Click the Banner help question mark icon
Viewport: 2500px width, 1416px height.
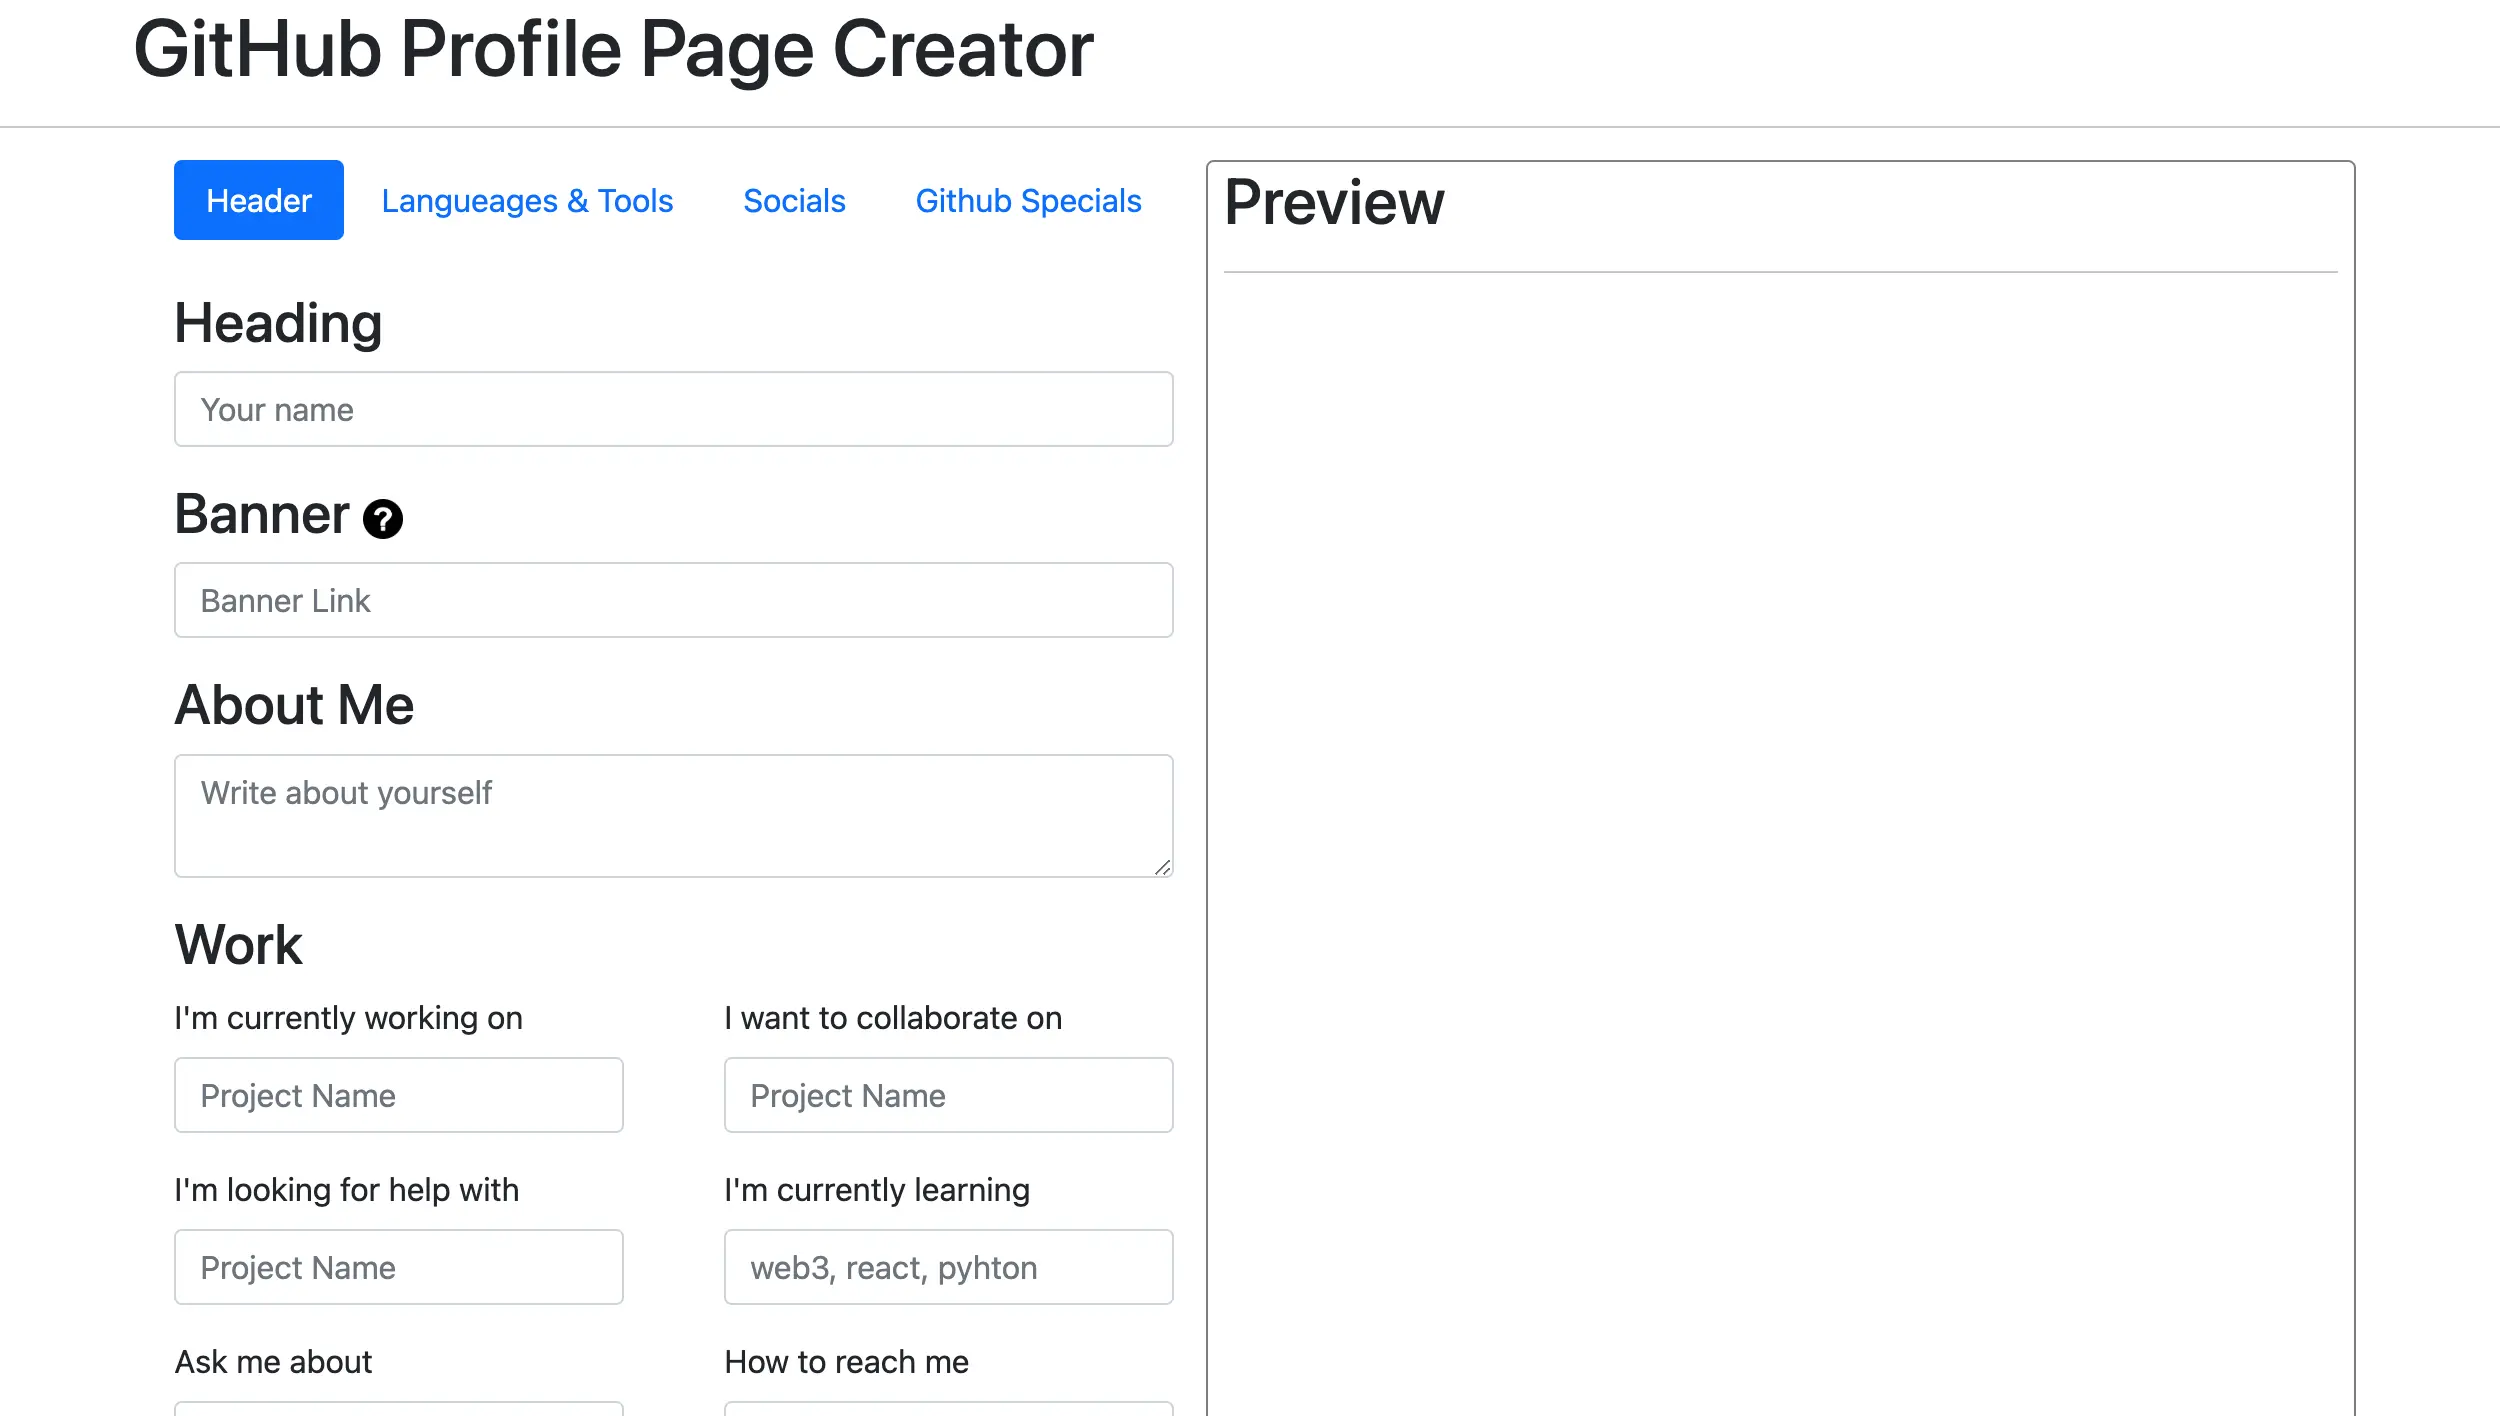(383, 519)
